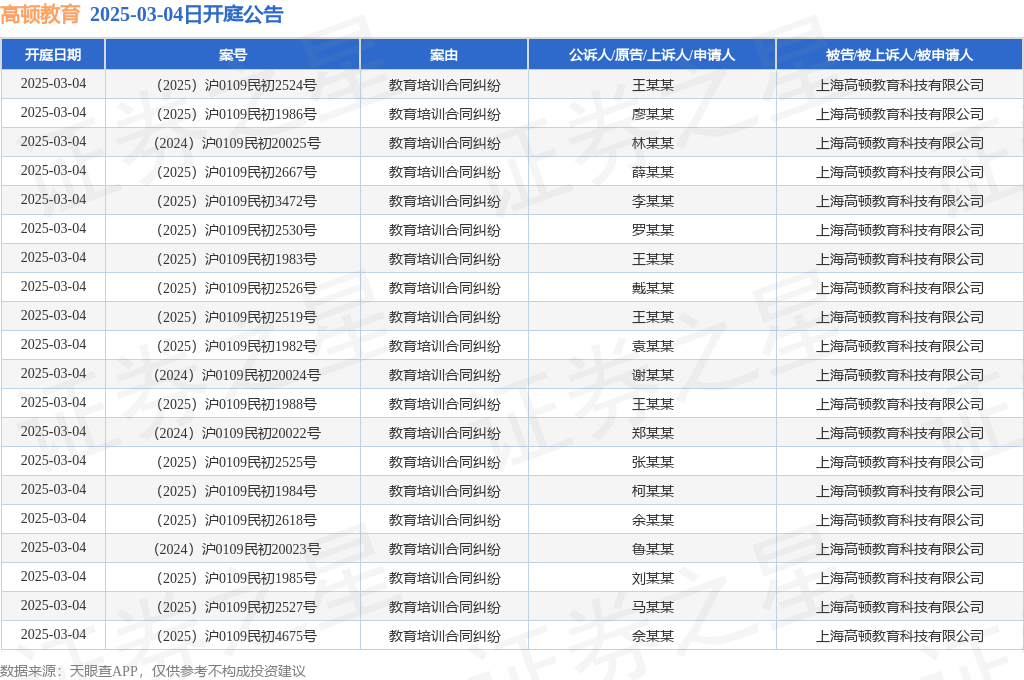Select case number (2025)沪0109民初1984号
Screen dimensions: 1024x680
pyautogui.click(x=236, y=491)
